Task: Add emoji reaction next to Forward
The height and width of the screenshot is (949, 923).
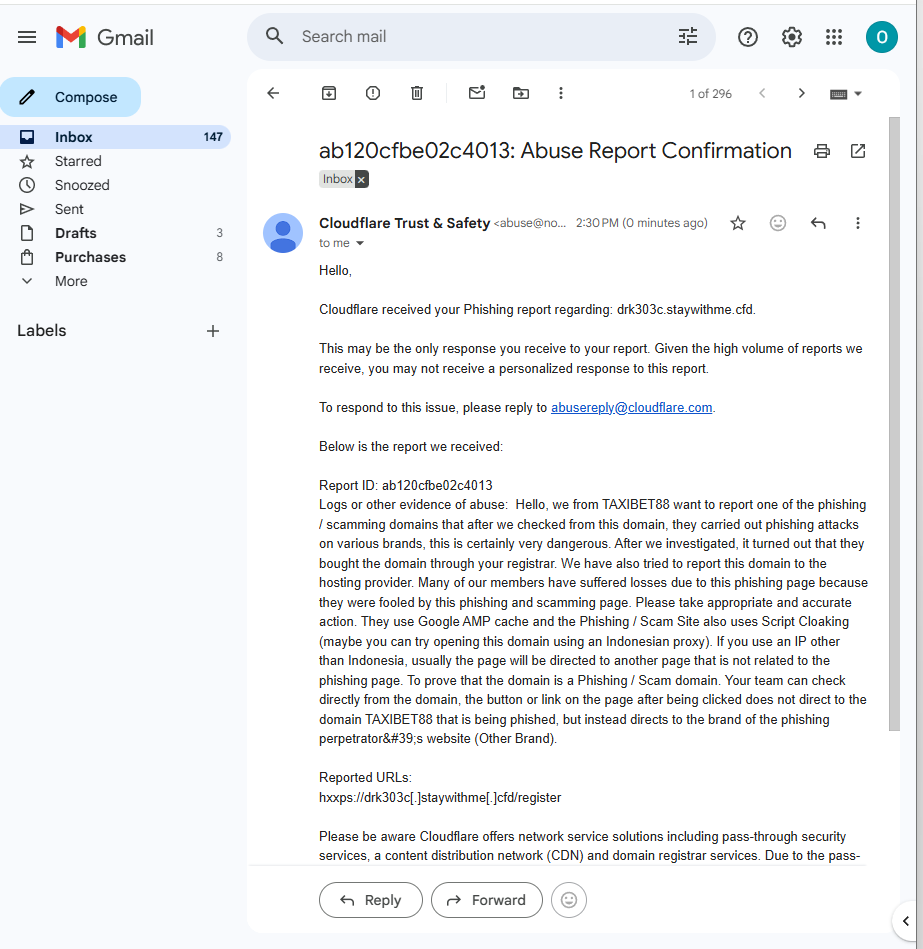Action: (x=569, y=900)
